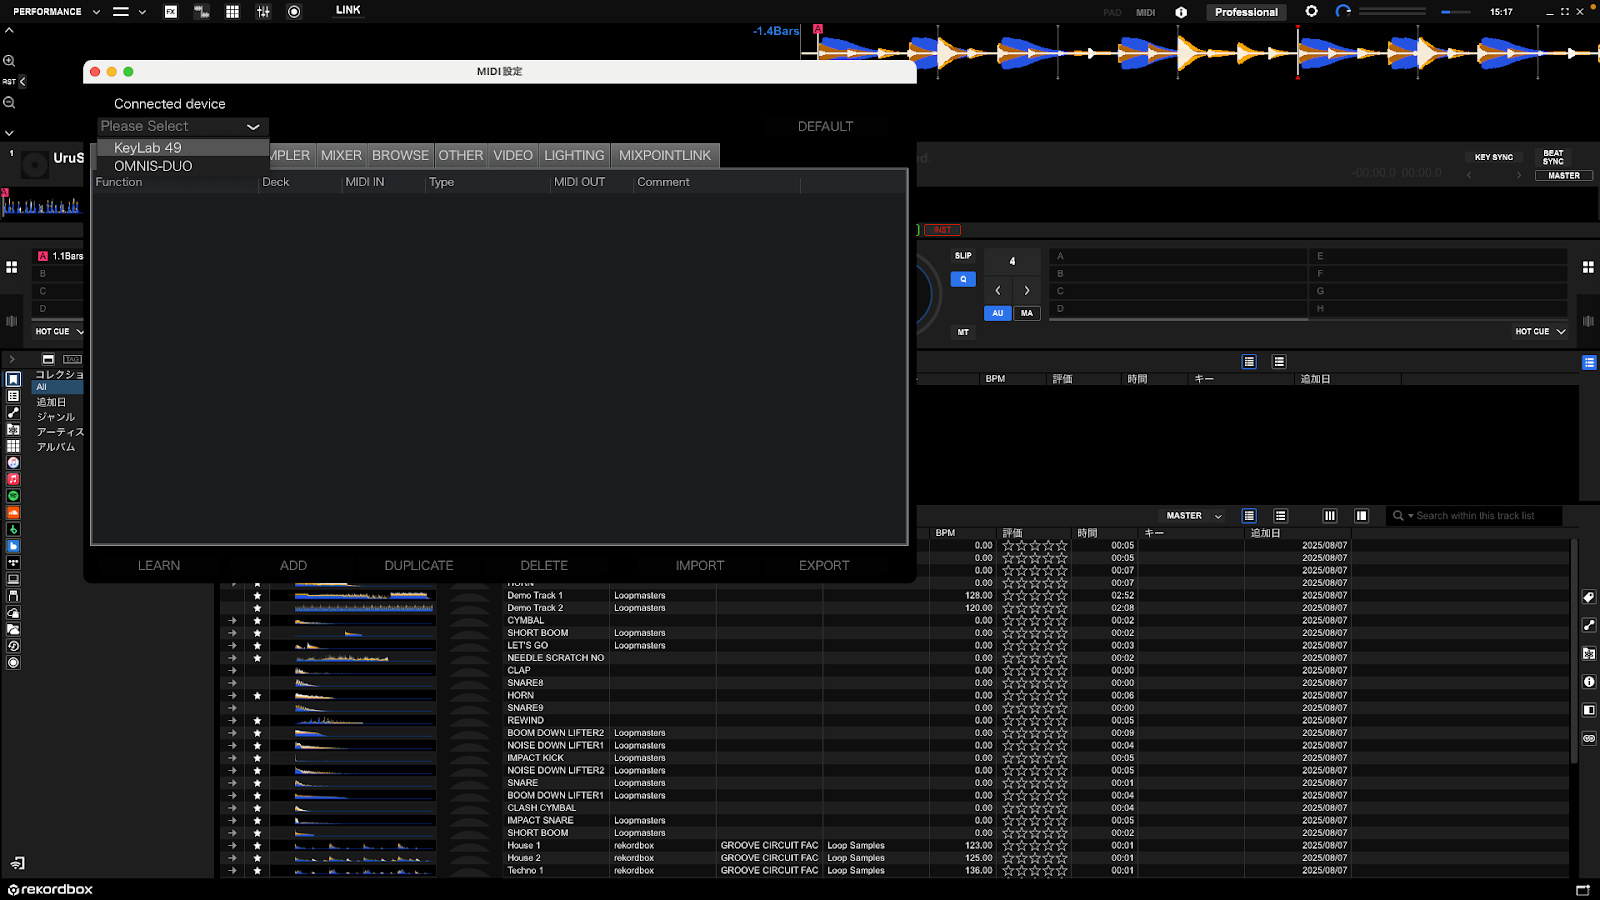Enable the MASTER deck button
This screenshot has height=900, width=1600.
click(x=1563, y=176)
